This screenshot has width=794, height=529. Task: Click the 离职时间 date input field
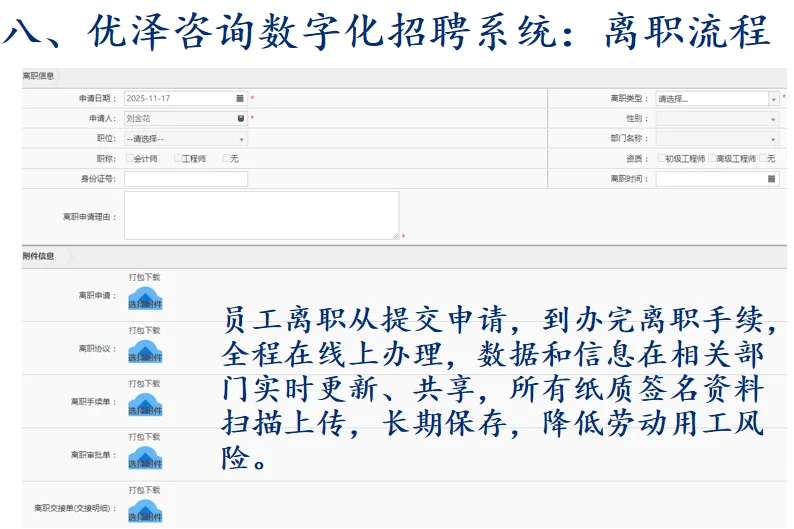[x=717, y=179]
